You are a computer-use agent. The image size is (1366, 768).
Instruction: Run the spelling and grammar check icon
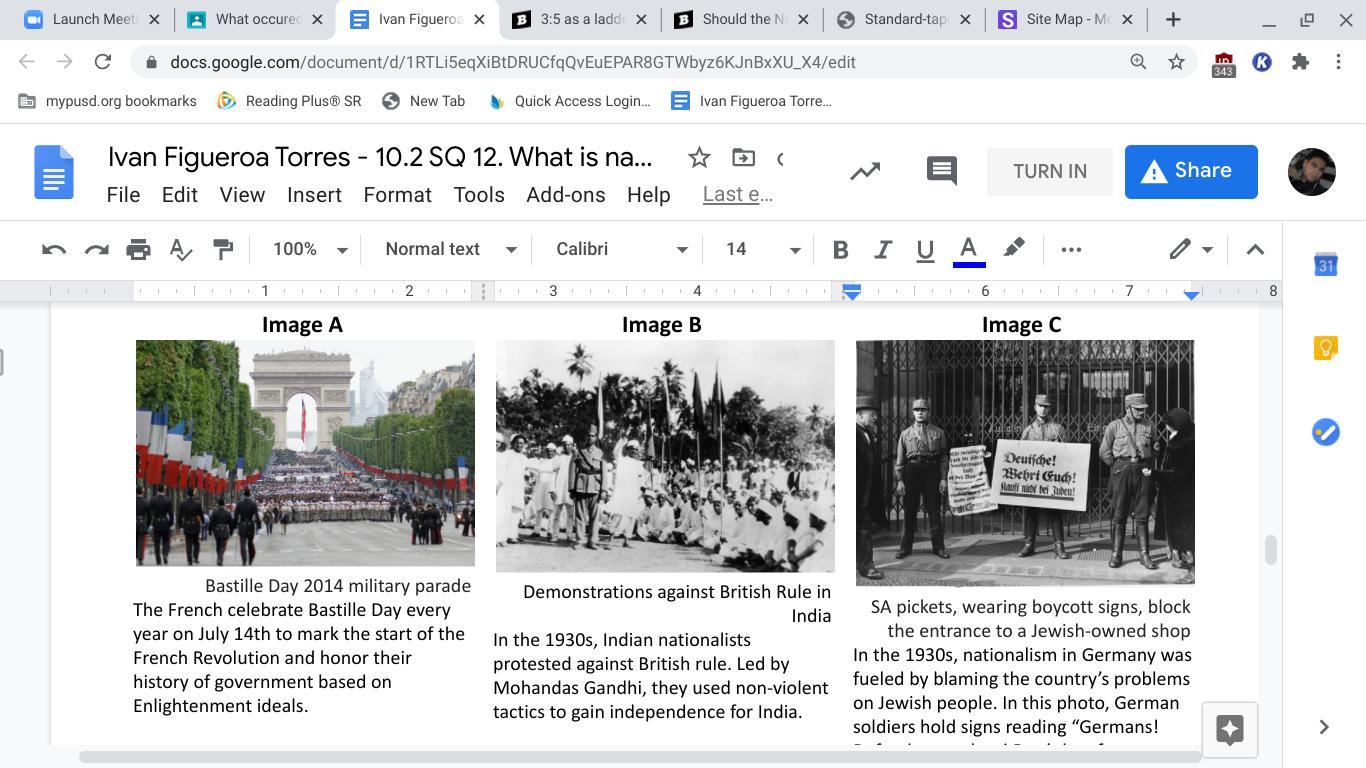point(181,249)
